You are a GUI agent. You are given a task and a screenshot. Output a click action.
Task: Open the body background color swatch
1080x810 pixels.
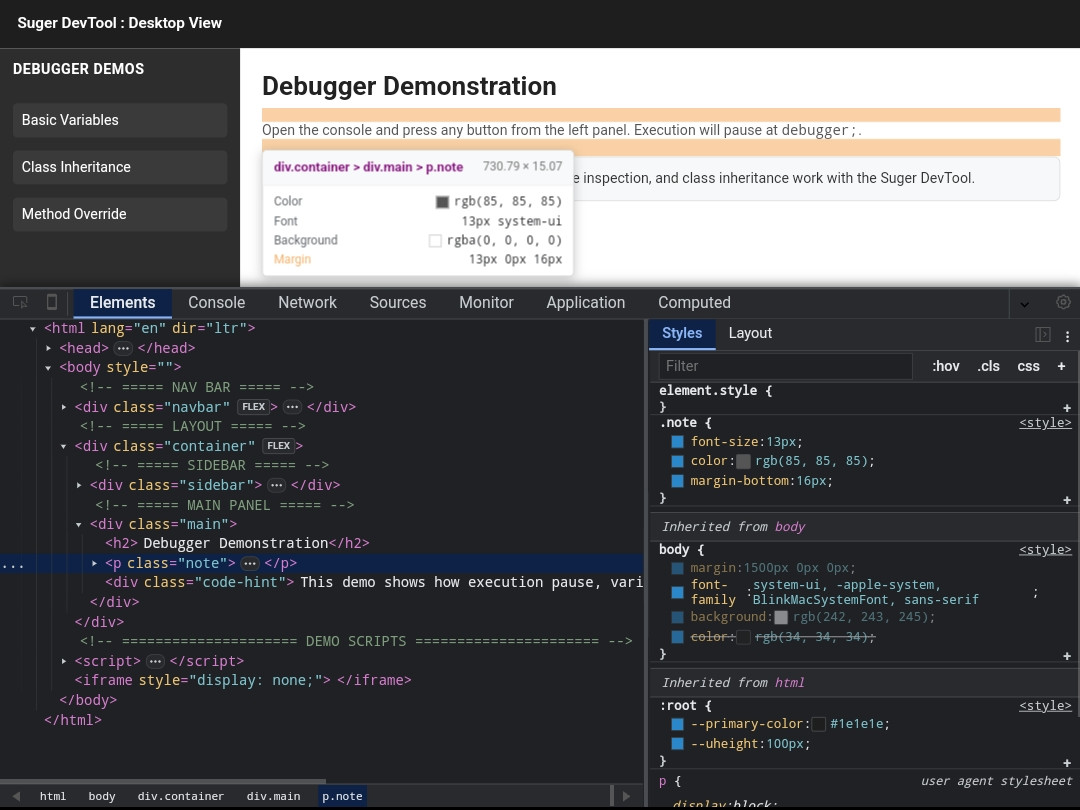pos(781,617)
